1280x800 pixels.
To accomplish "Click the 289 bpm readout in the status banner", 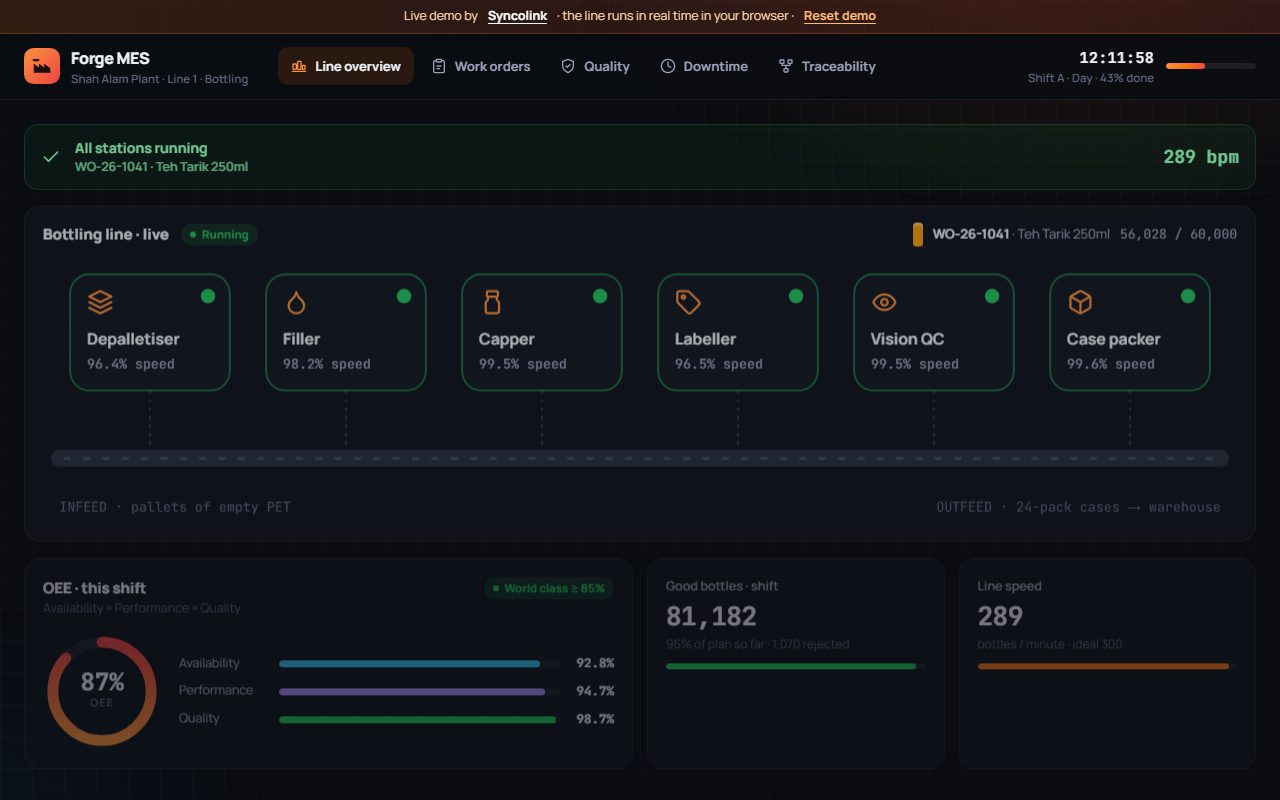I will pyautogui.click(x=1201, y=157).
